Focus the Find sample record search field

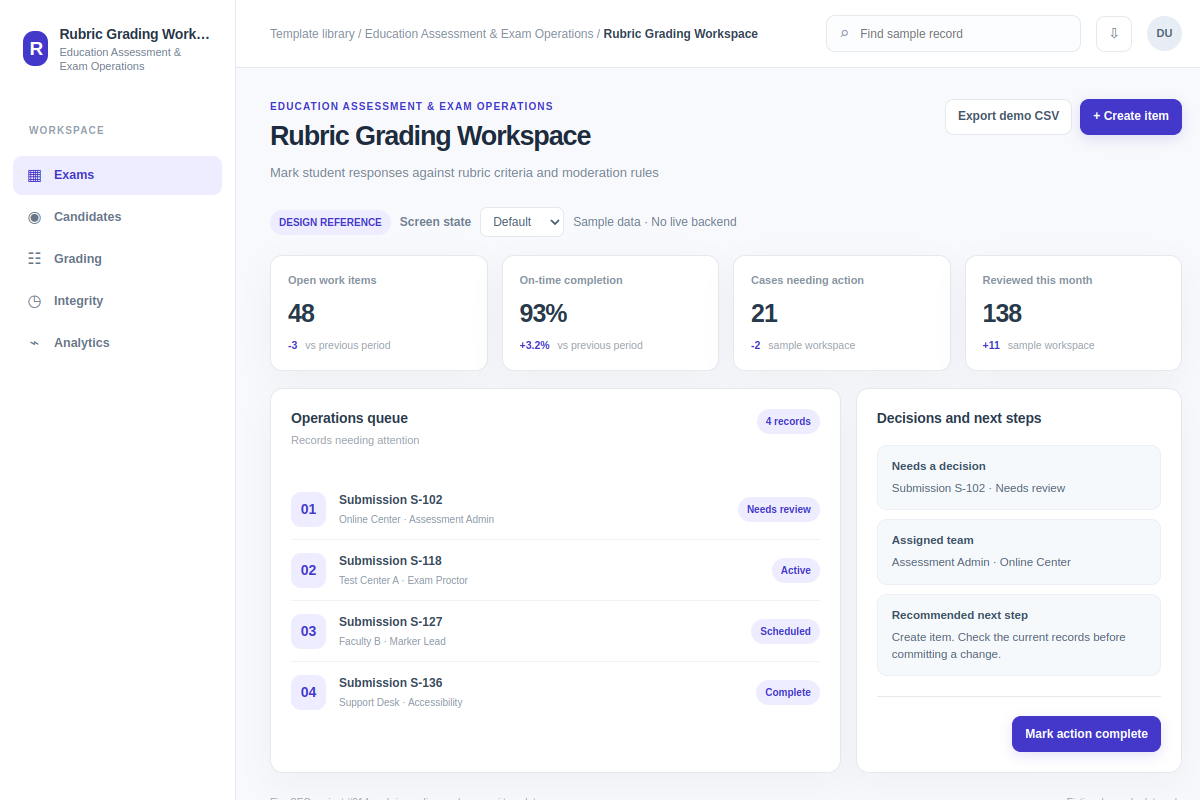[953, 34]
